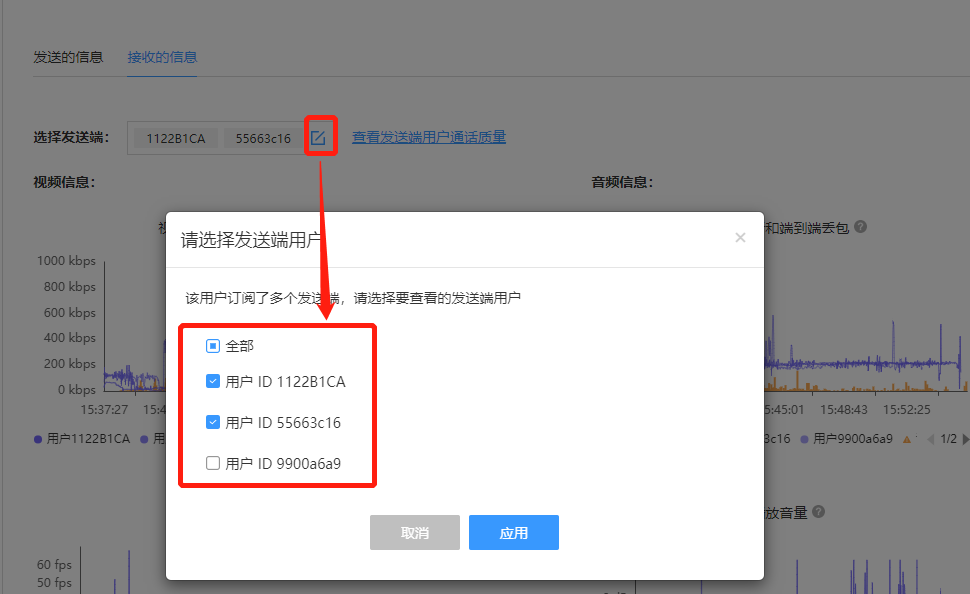Switch to 发送的信息 tab
This screenshot has height=594, width=970.
[x=68, y=57]
